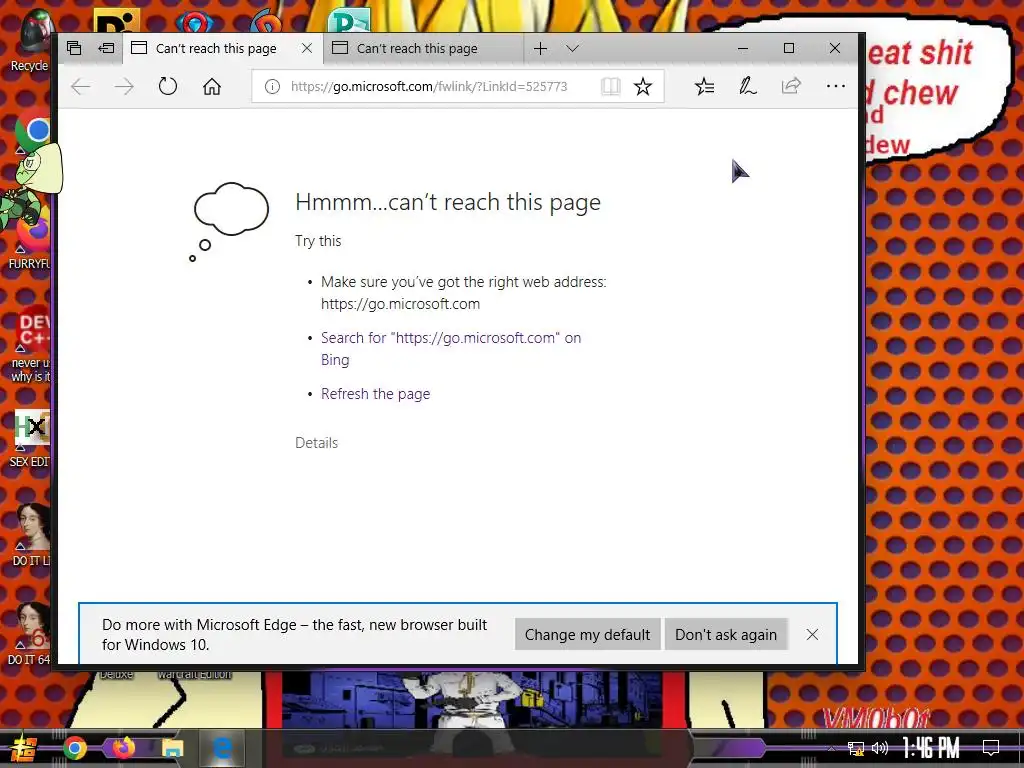The image size is (1024, 768).
Task: Click Don't ask again button
Action: coord(726,635)
